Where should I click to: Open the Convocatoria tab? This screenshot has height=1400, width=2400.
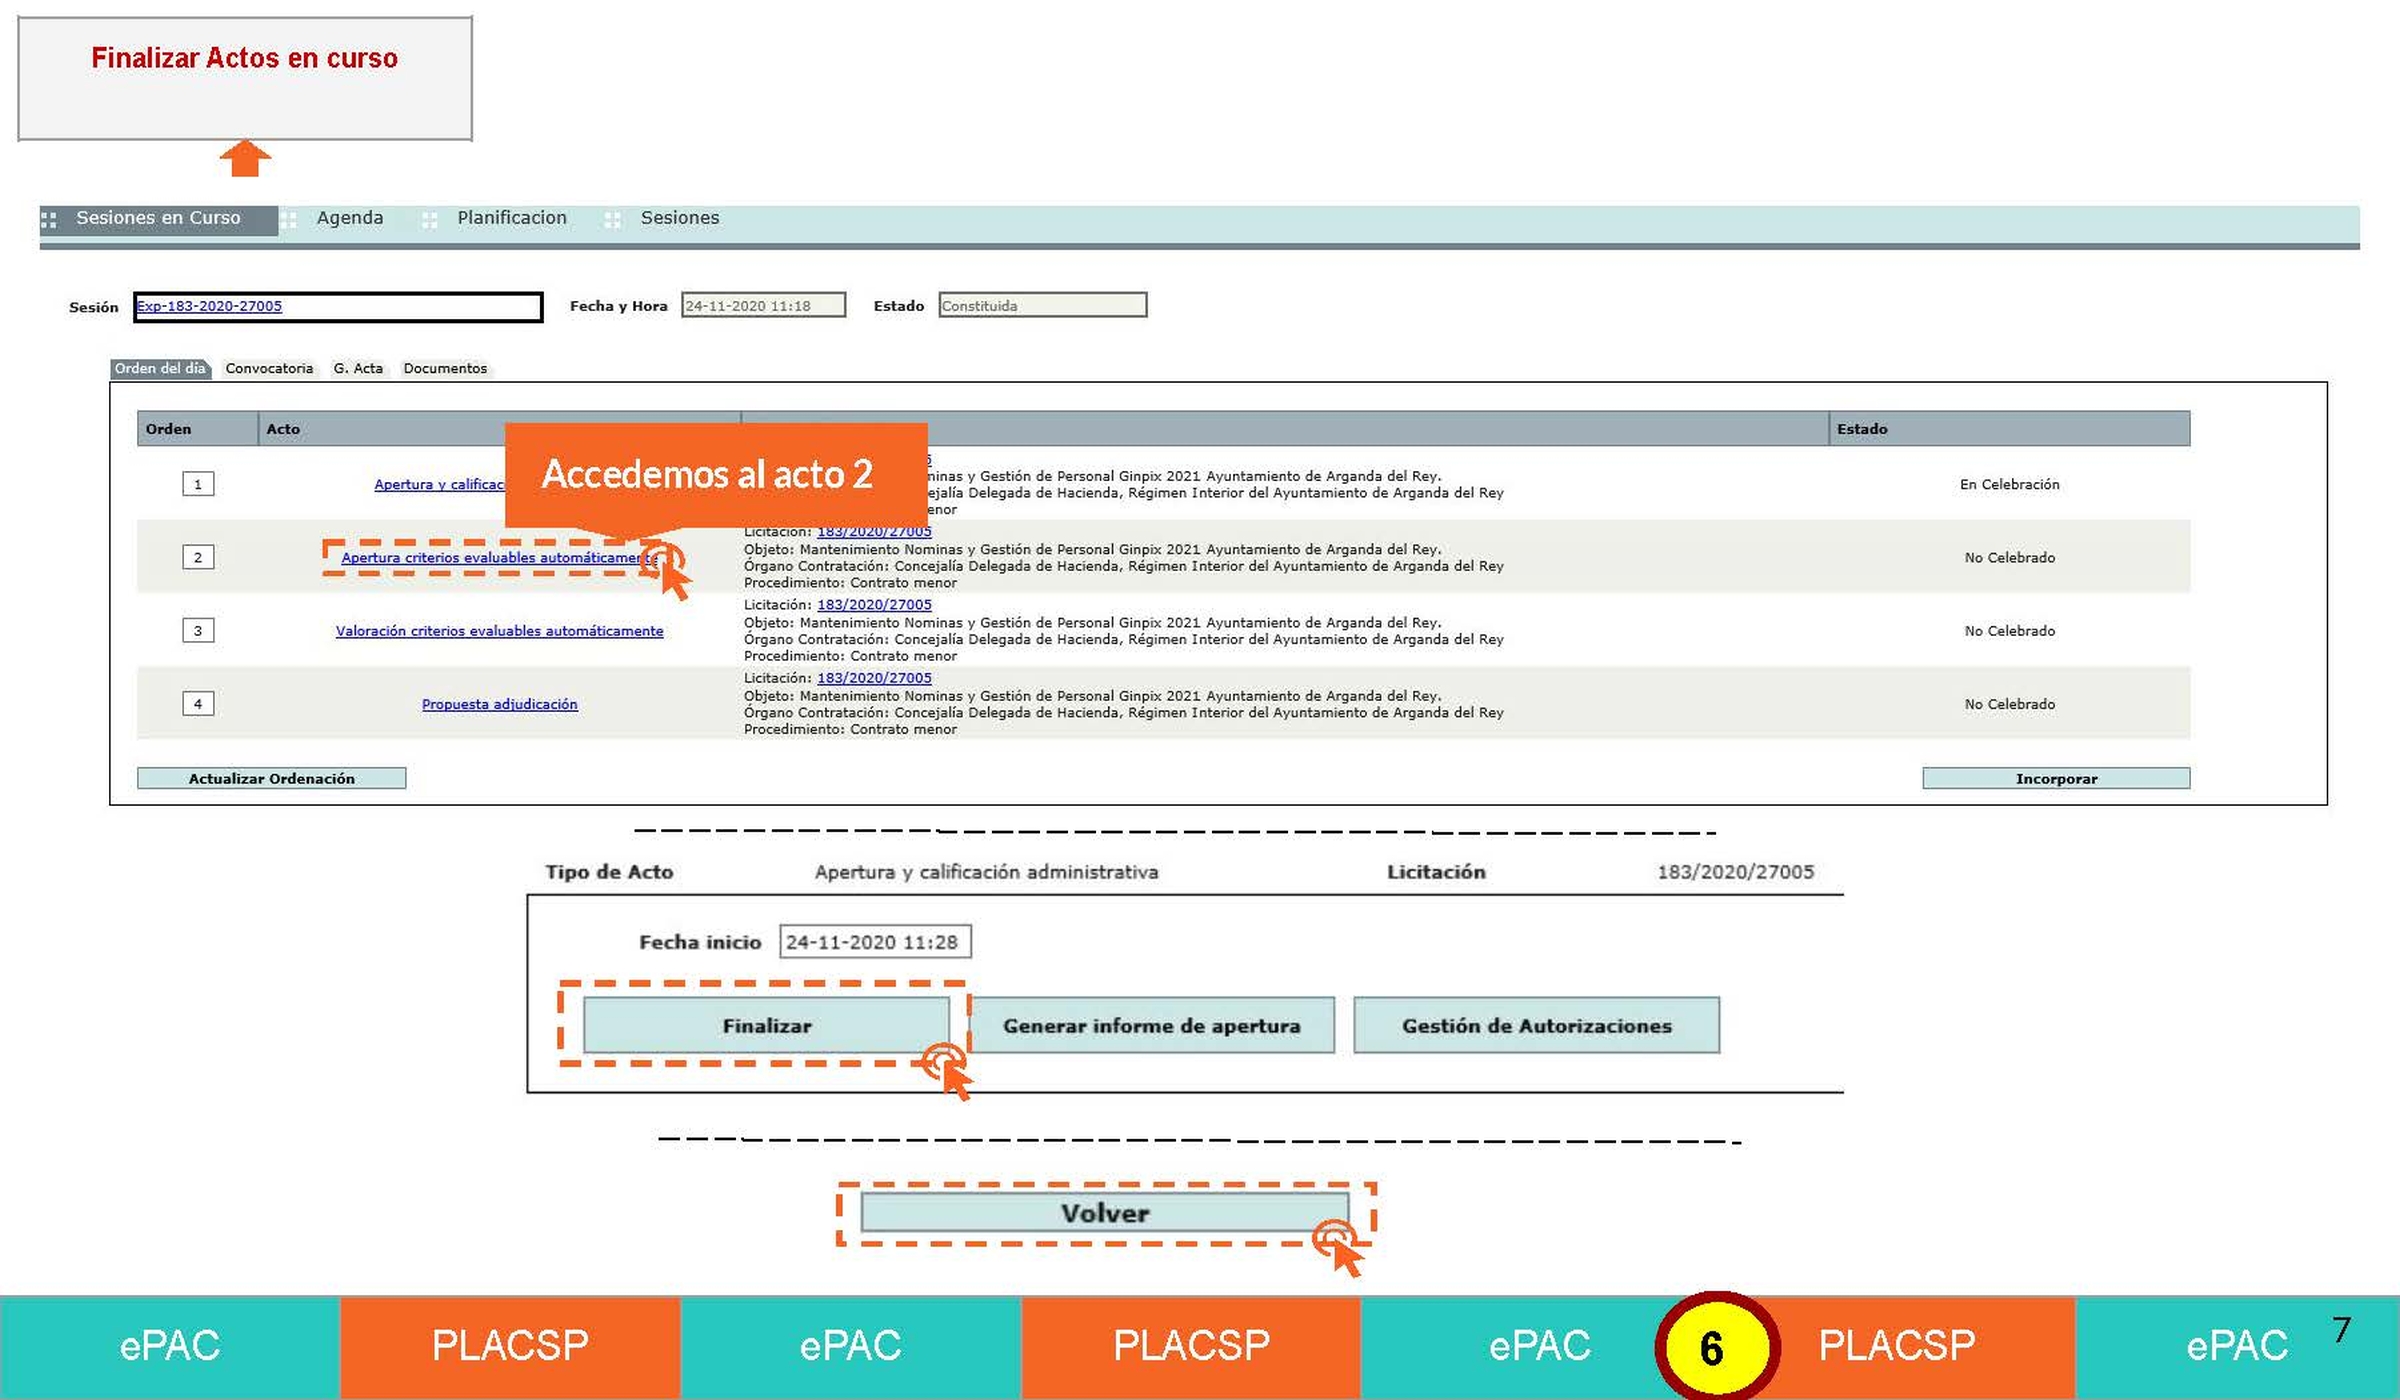(x=269, y=368)
